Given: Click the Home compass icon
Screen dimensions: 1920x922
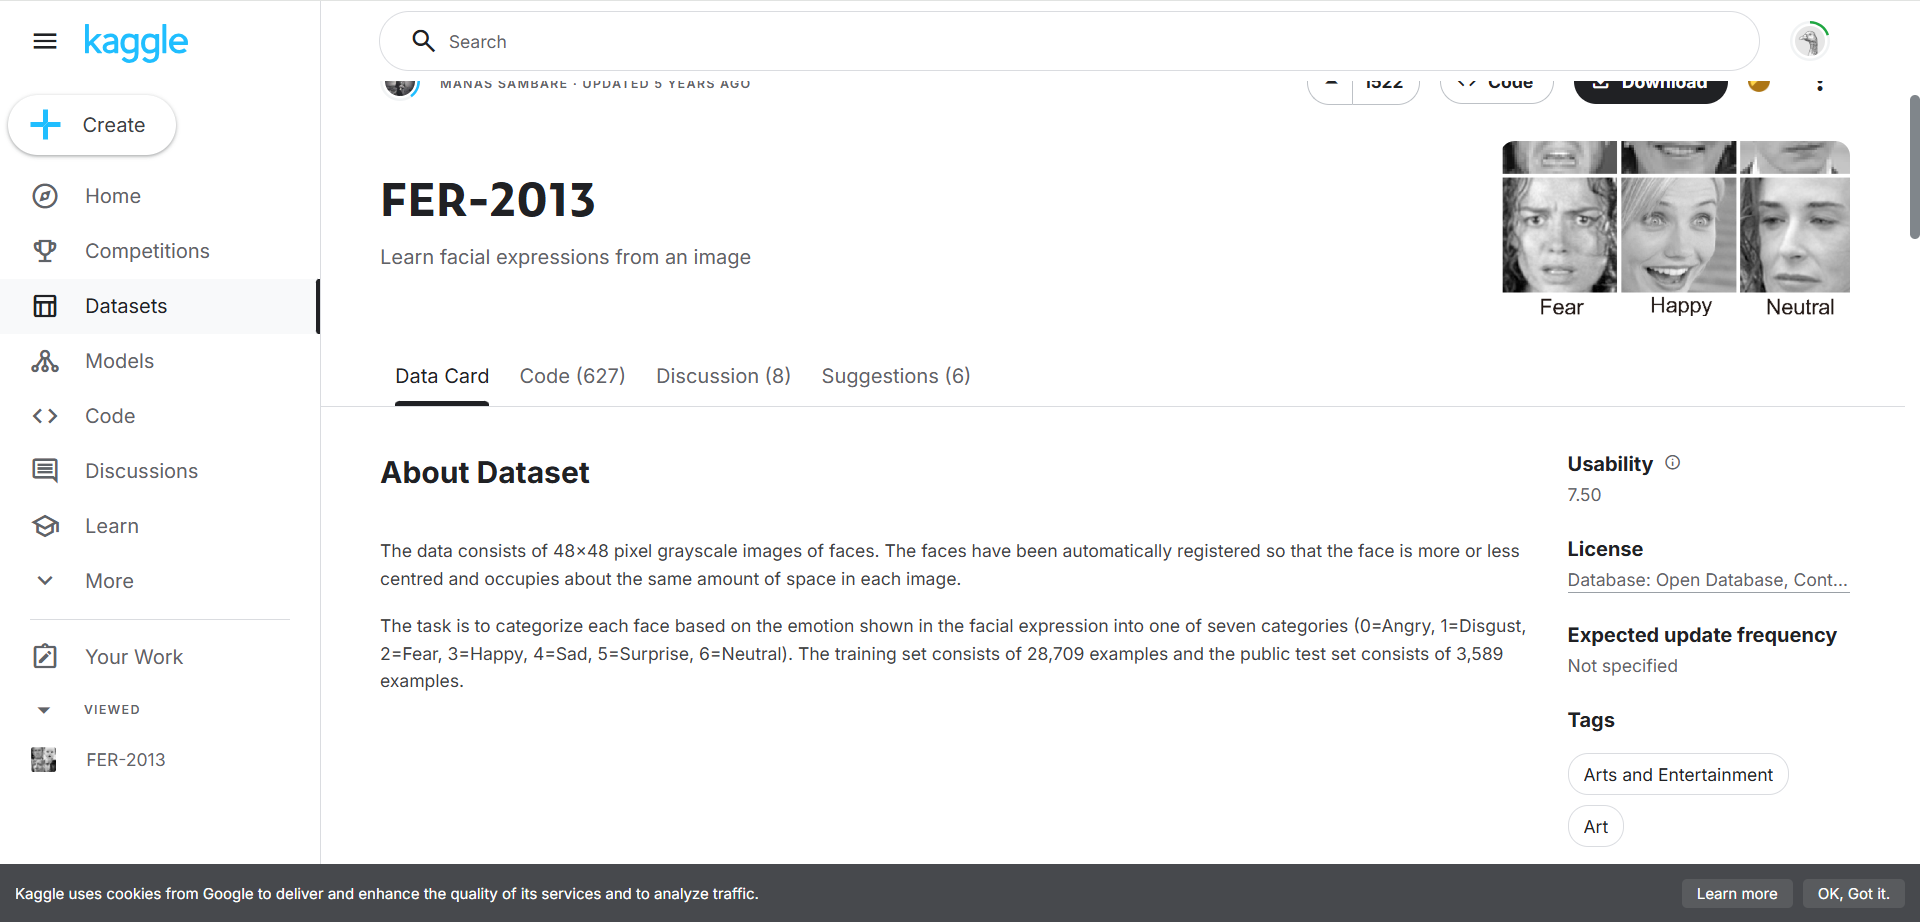Looking at the screenshot, I should pyautogui.click(x=45, y=196).
